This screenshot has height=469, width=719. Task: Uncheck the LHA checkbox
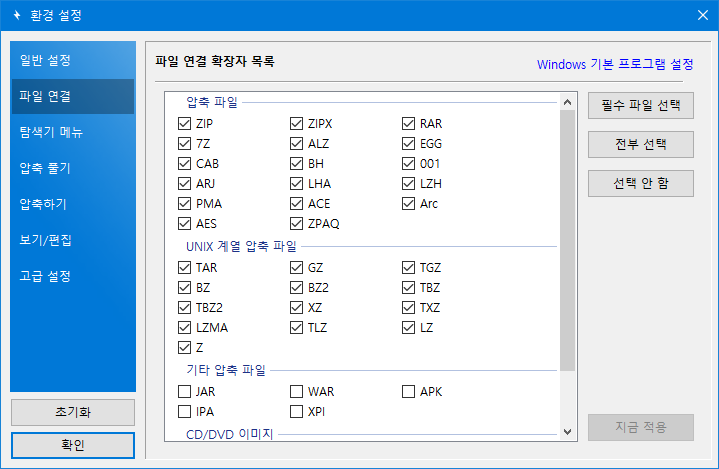point(296,183)
